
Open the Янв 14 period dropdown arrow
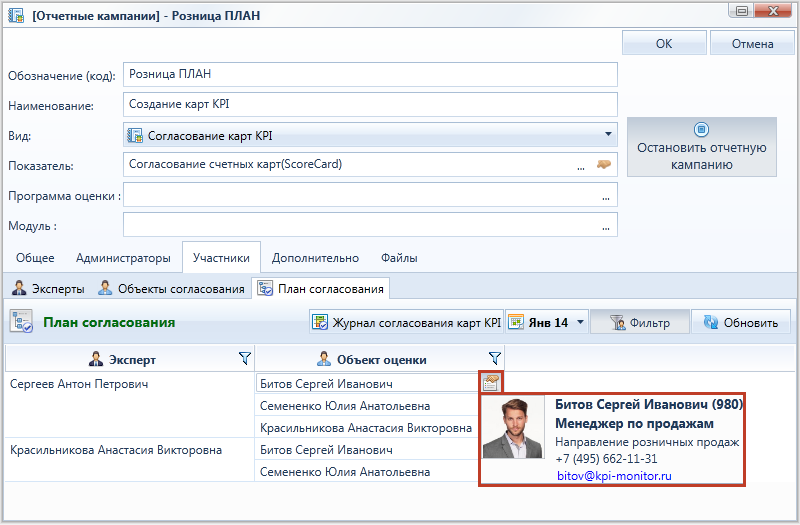point(580,322)
